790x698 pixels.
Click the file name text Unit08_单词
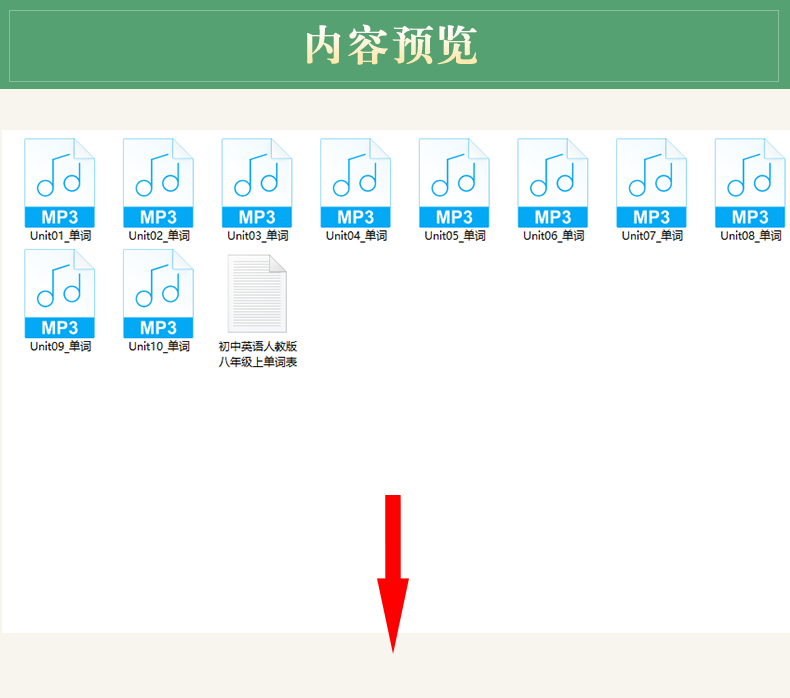[x=751, y=235]
